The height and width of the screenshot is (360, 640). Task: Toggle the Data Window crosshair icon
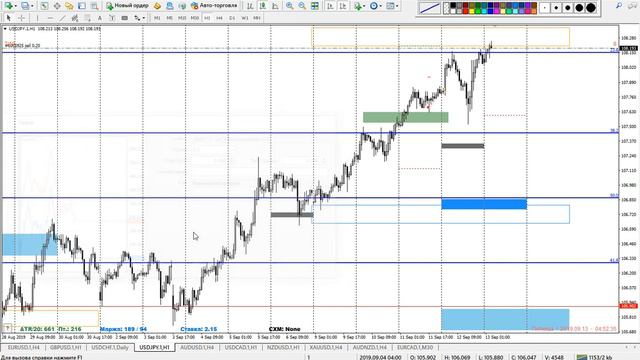(x=57, y=6)
